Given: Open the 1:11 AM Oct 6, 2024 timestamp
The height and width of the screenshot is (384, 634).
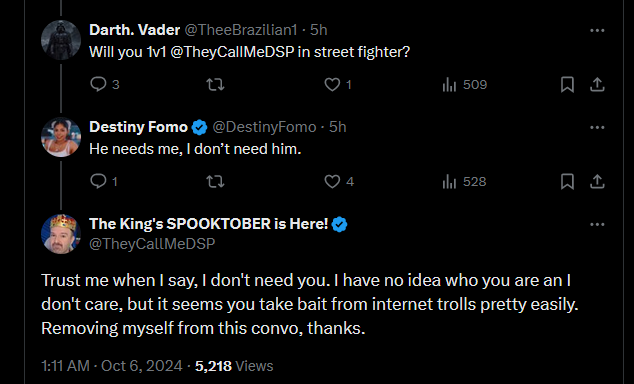Looking at the screenshot, I should (112, 366).
